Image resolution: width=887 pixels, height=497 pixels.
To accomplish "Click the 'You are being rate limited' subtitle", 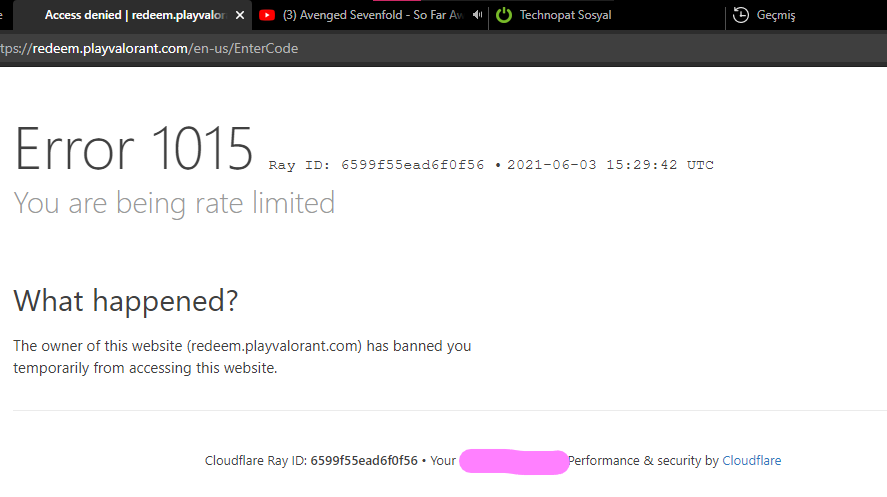I will (x=174, y=203).
